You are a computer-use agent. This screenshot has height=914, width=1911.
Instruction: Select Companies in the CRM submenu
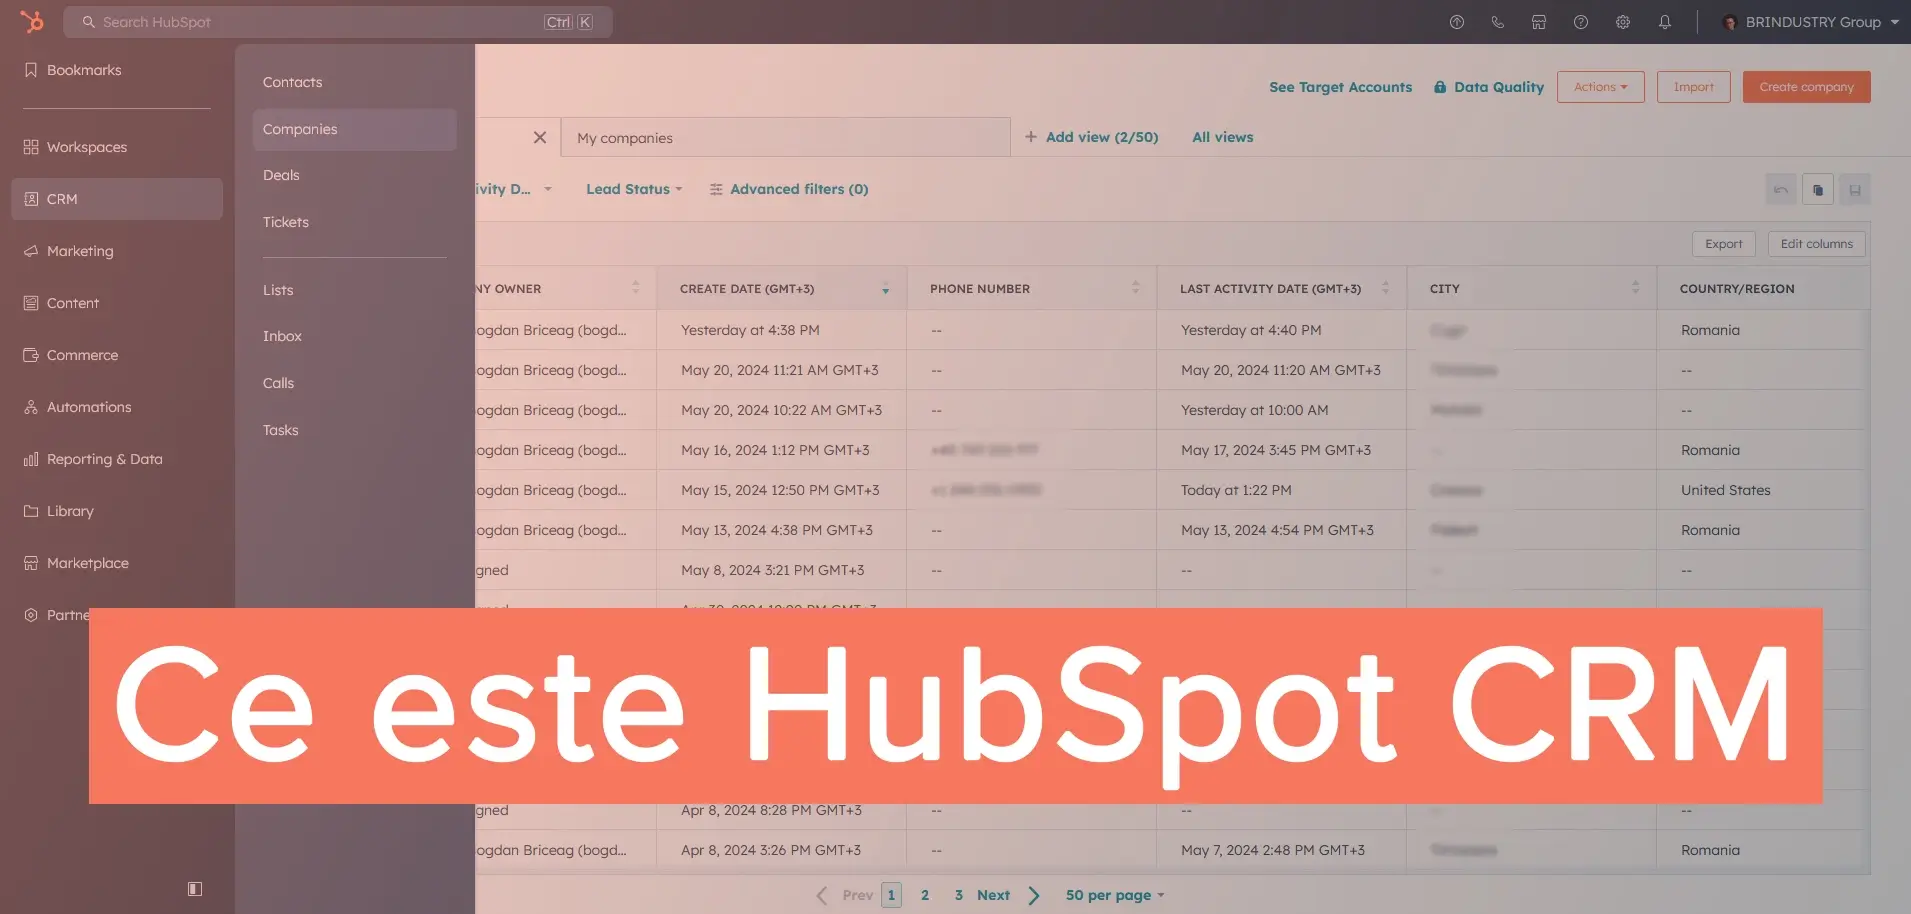pyautogui.click(x=355, y=129)
